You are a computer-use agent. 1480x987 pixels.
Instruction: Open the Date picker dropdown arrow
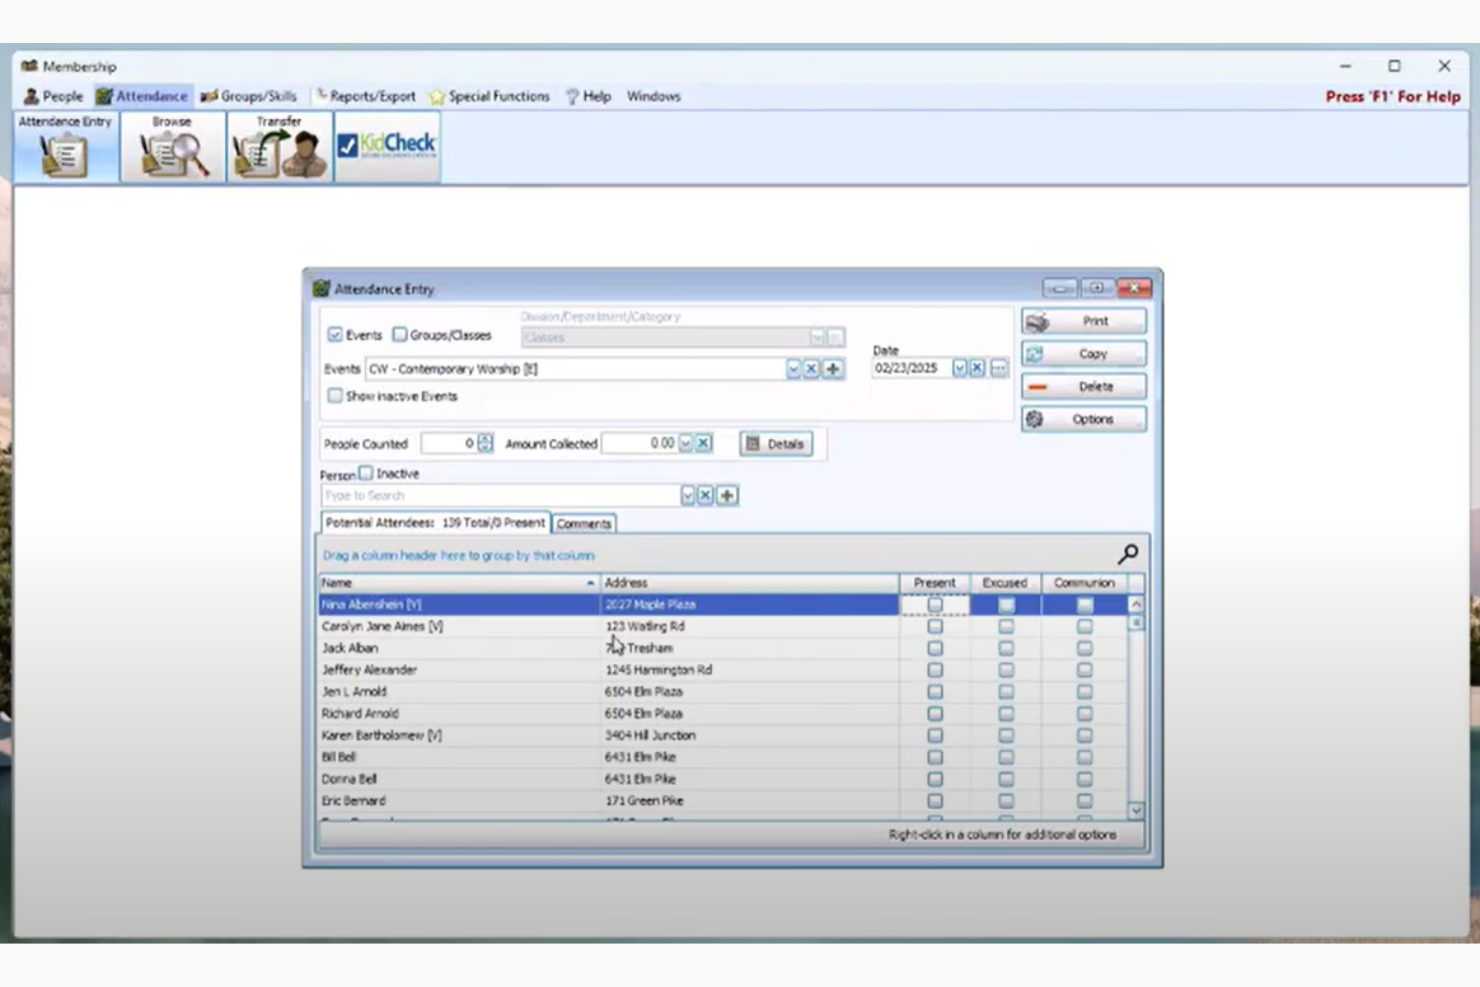pyautogui.click(x=960, y=368)
